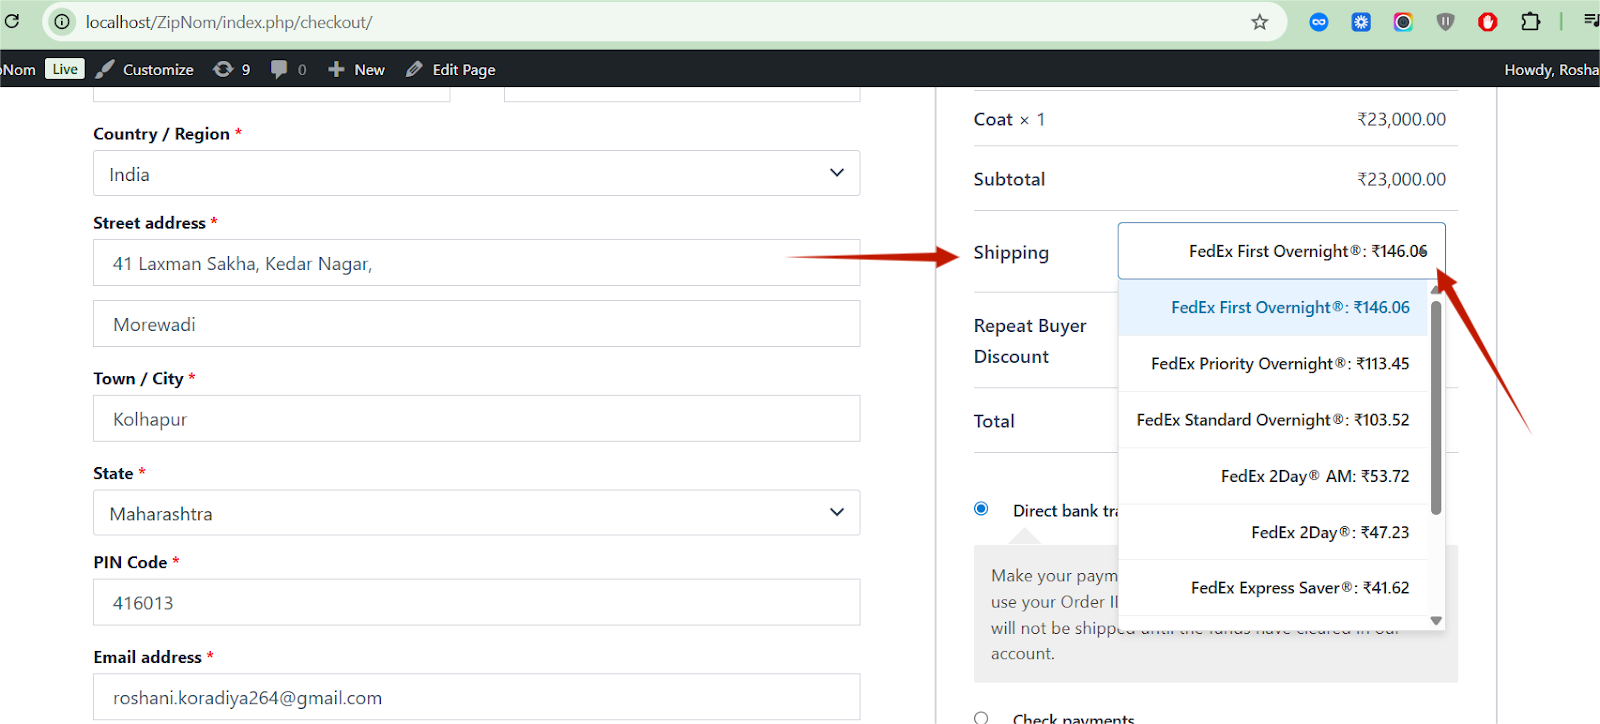
Task: Open the WordPress updates icon showing 9
Action: pyautogui.click(x=232, y=69)
